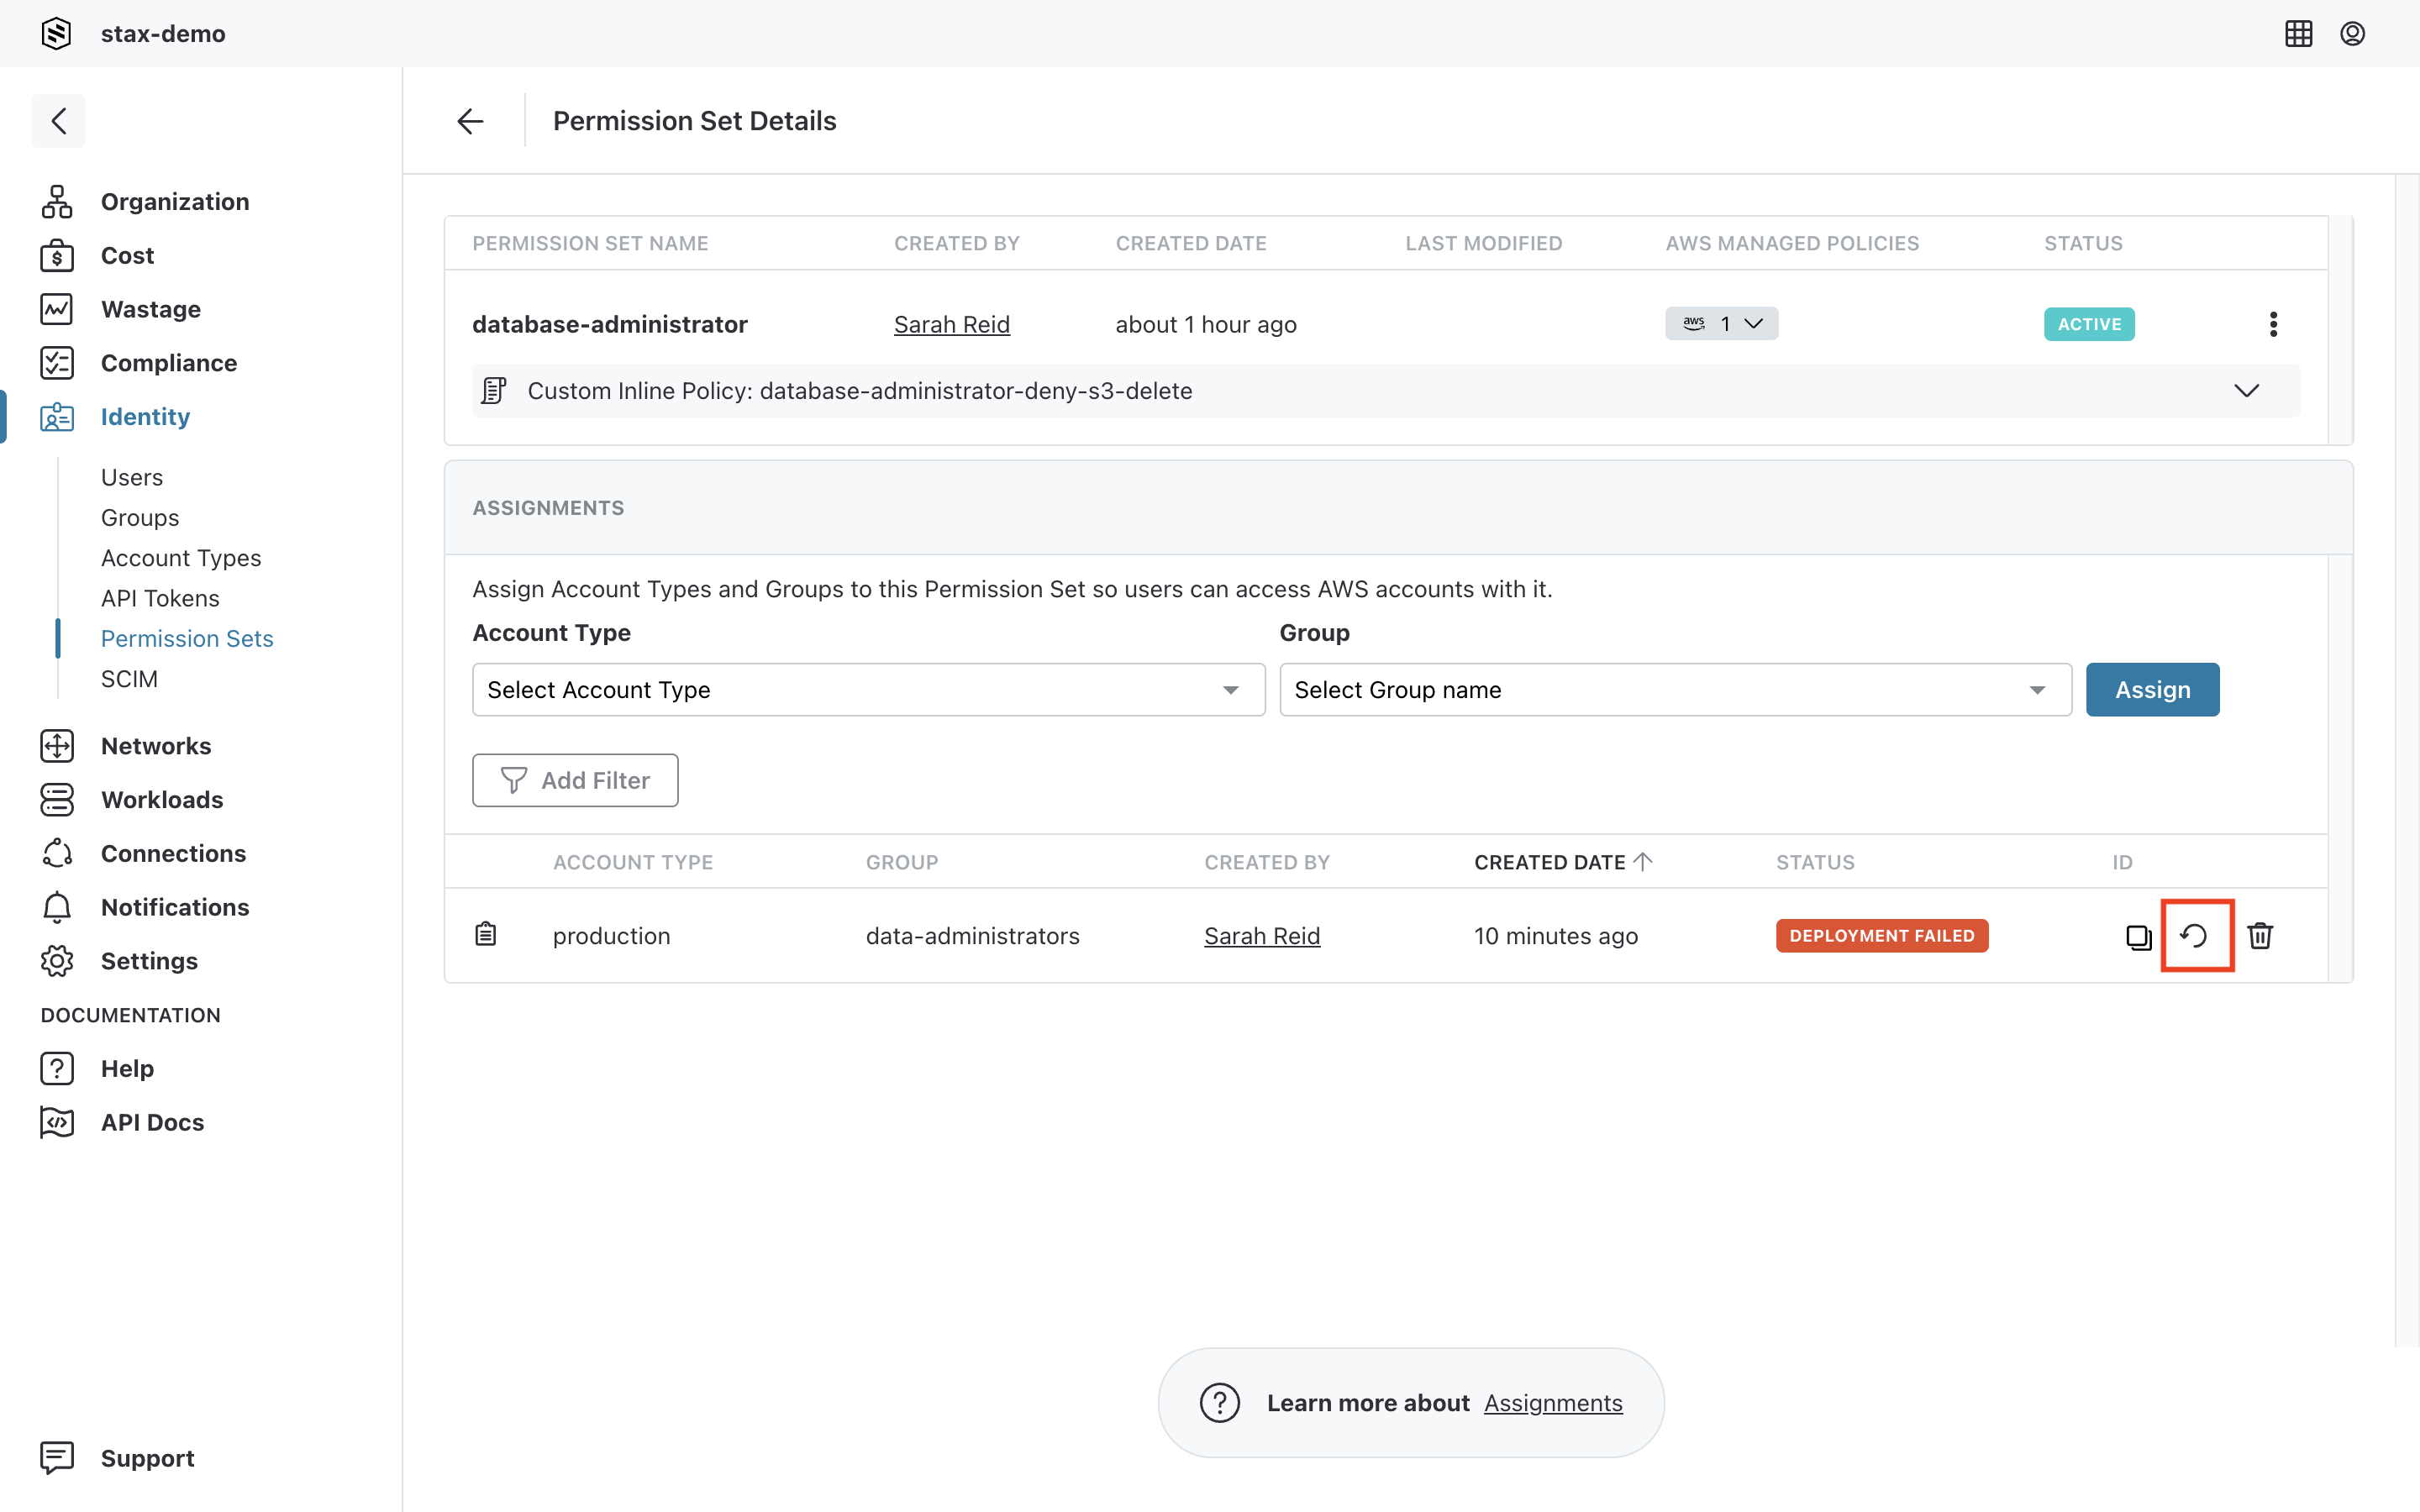Click the production account type cell
2420x1512 pixels.
(x=611, y=936)
